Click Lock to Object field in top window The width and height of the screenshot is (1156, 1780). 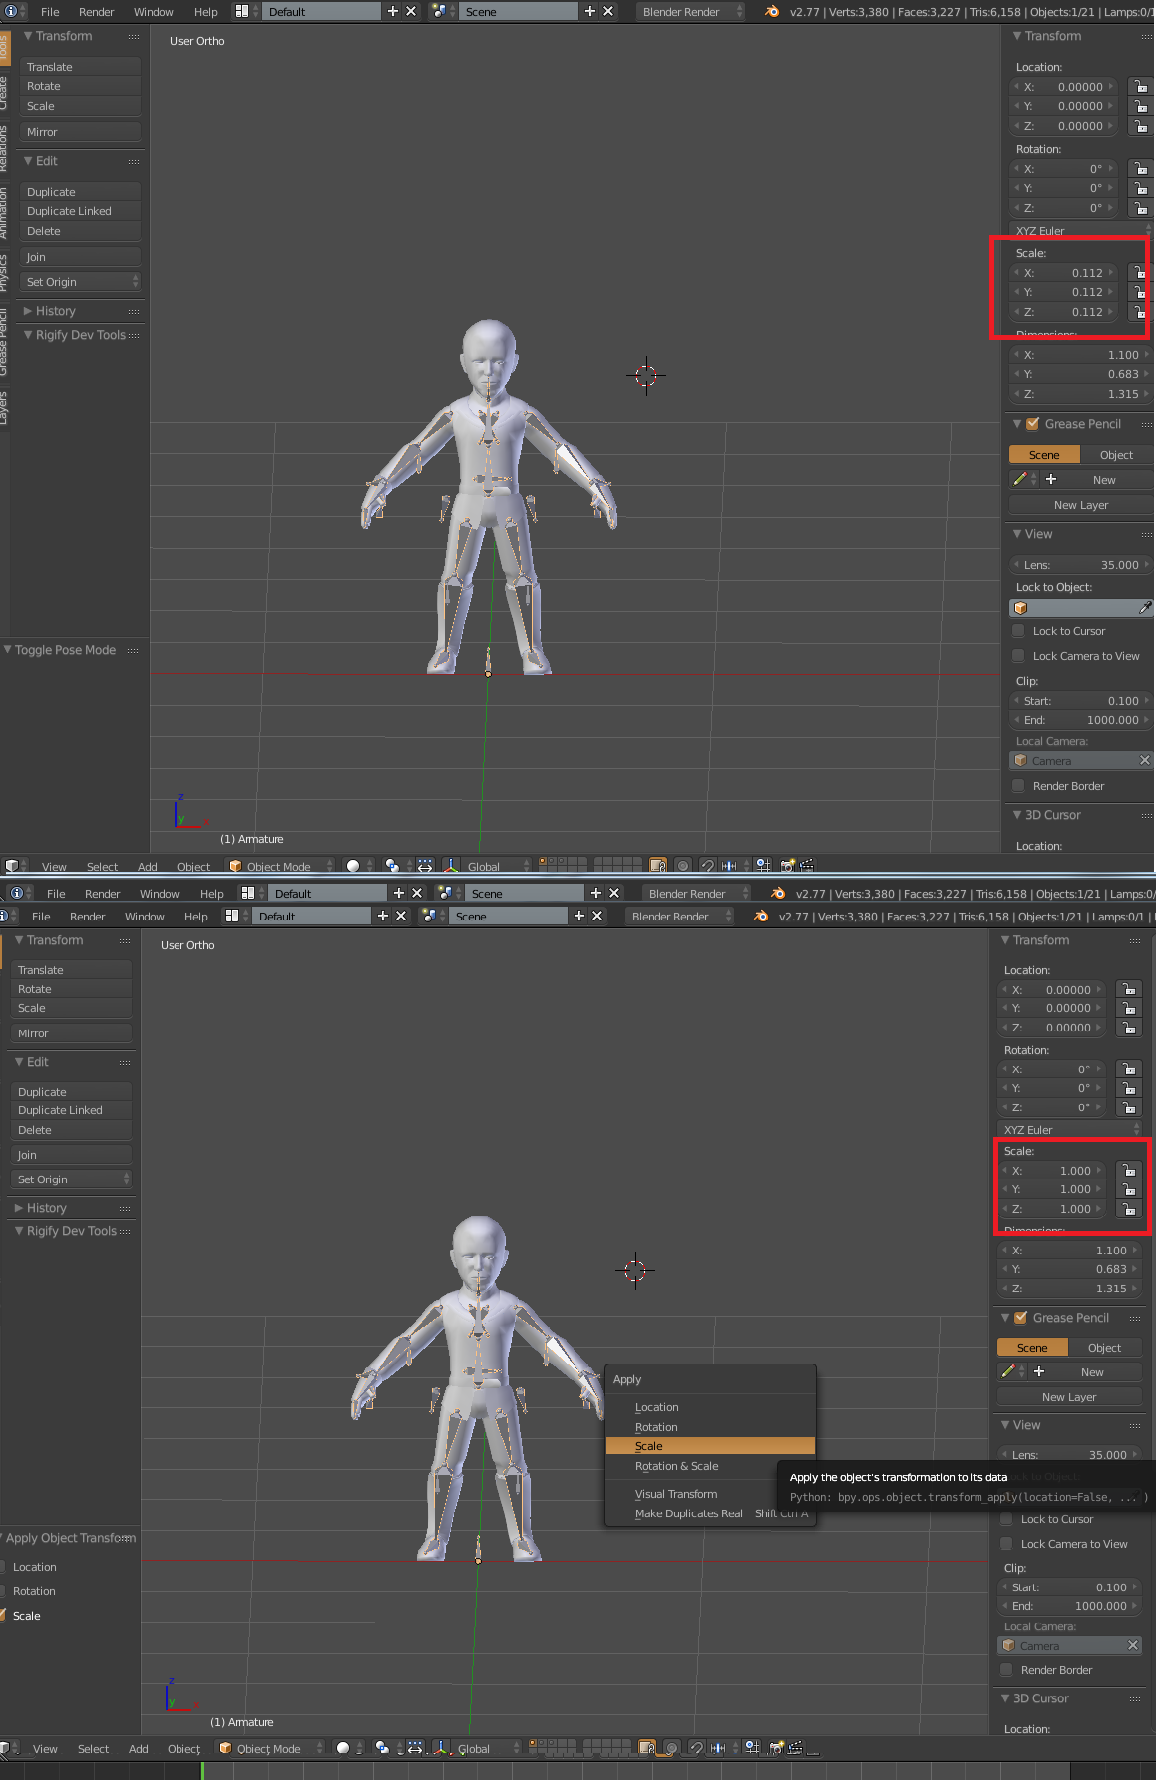point(1081,608)
